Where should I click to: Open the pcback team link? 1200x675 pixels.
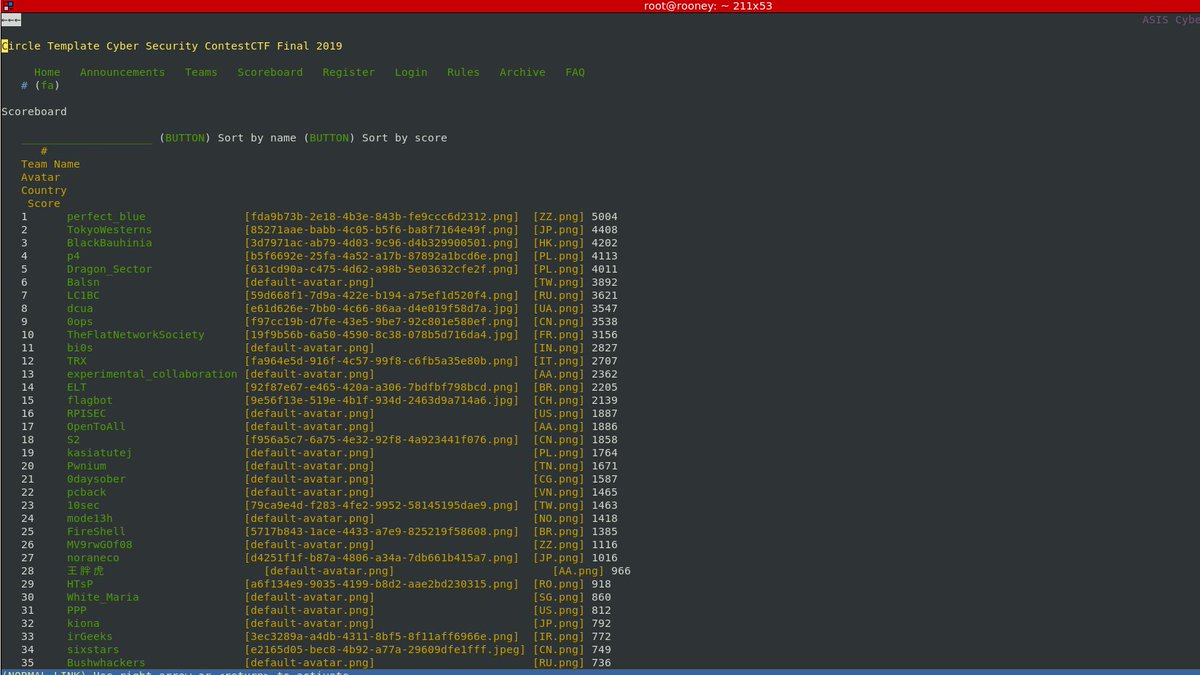pyautogui.click(x=86, y=492)
